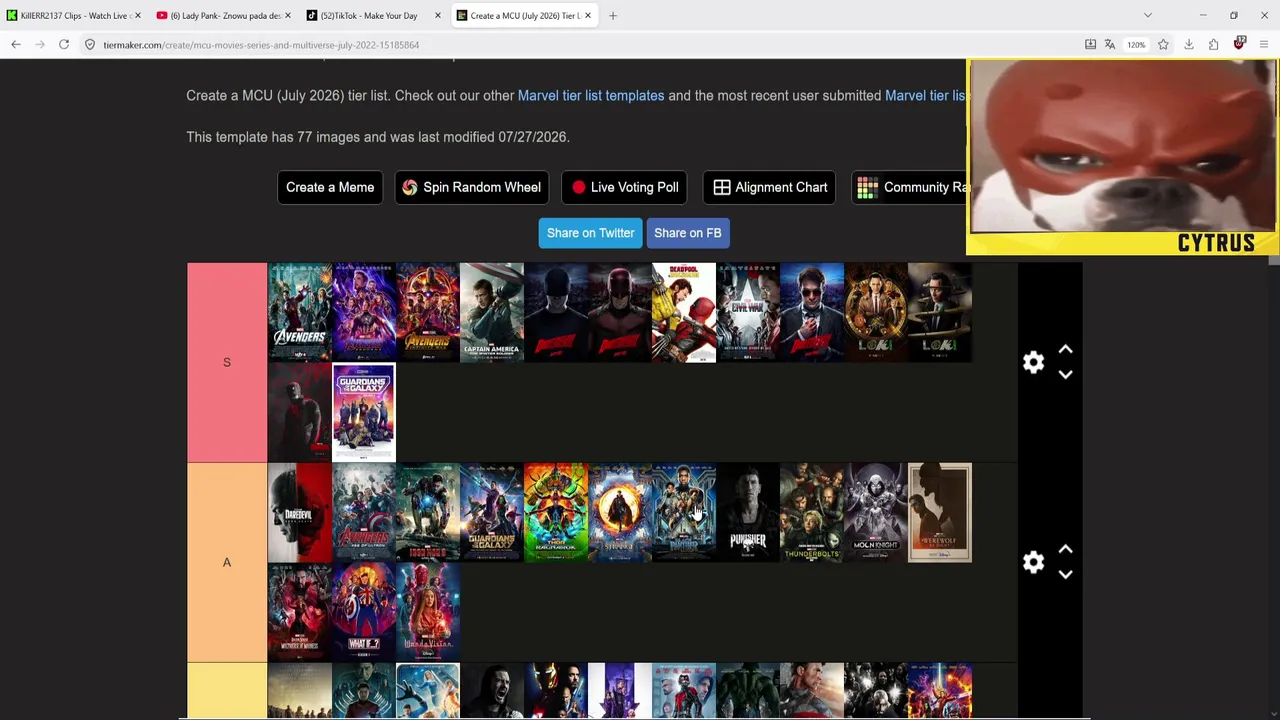1280x720 pixels.
Task: Move the A tier row up
Action: click(x=1065, y=549)
